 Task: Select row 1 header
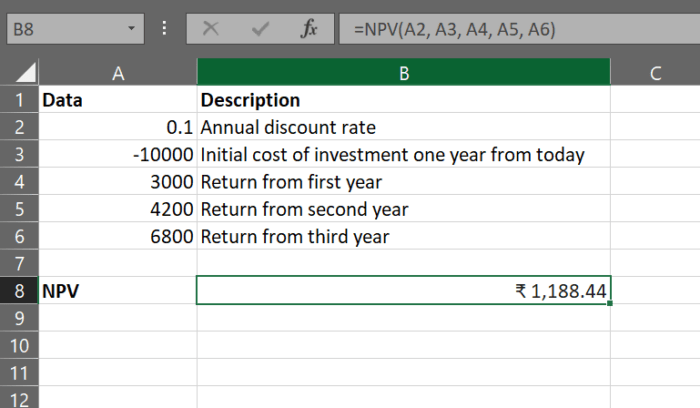pos(19,100)
